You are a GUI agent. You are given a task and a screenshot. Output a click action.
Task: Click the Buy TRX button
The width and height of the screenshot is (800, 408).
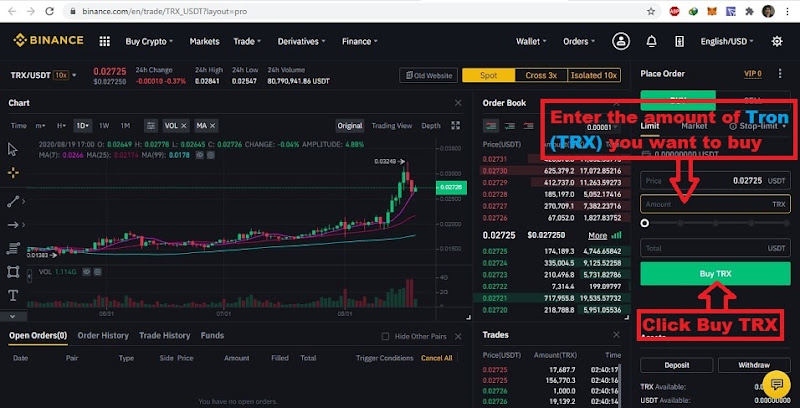(715, 274)
